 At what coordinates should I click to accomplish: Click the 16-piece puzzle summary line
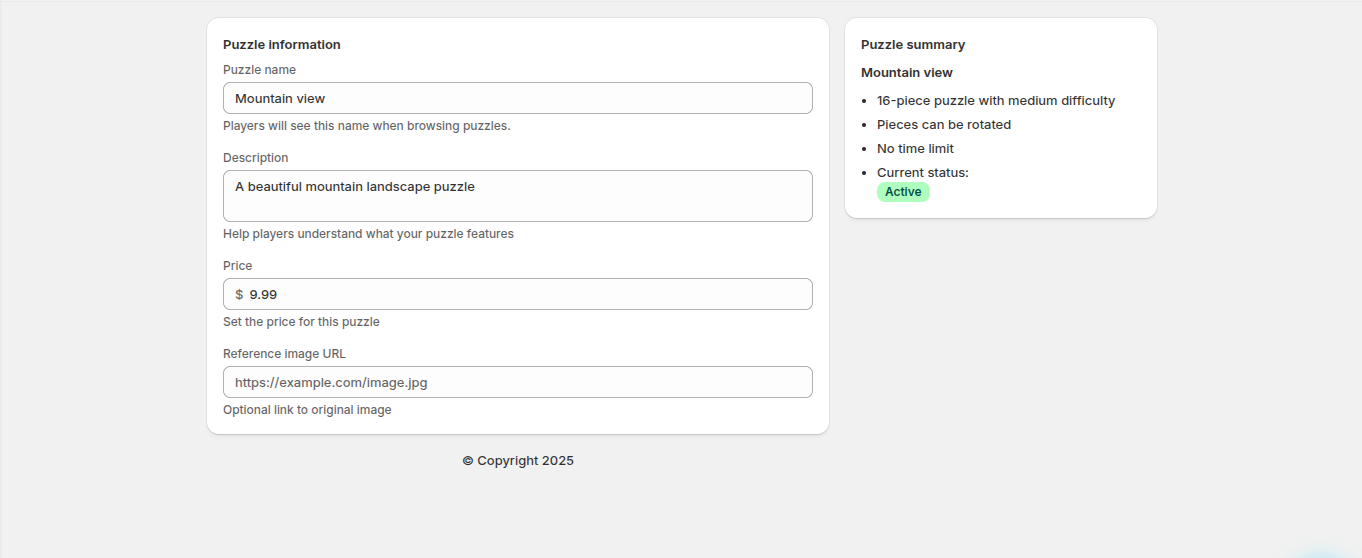click(995, 101)
